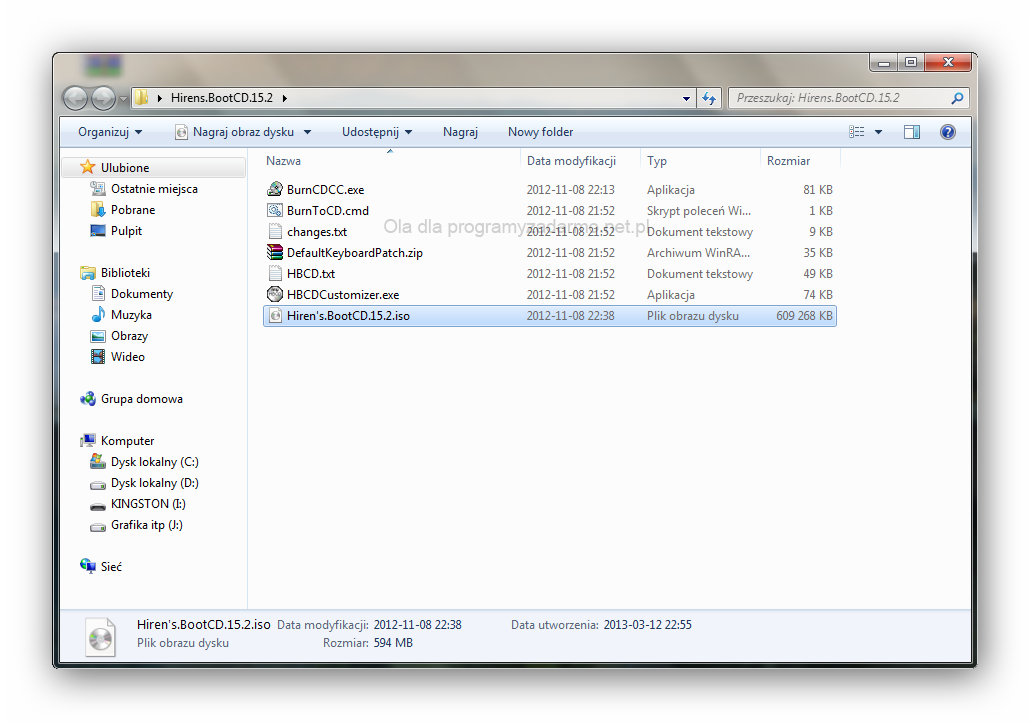The image size is (1031, 722).
Task: Click the Ulubione star icon
Action: click(x=87, y=167)
